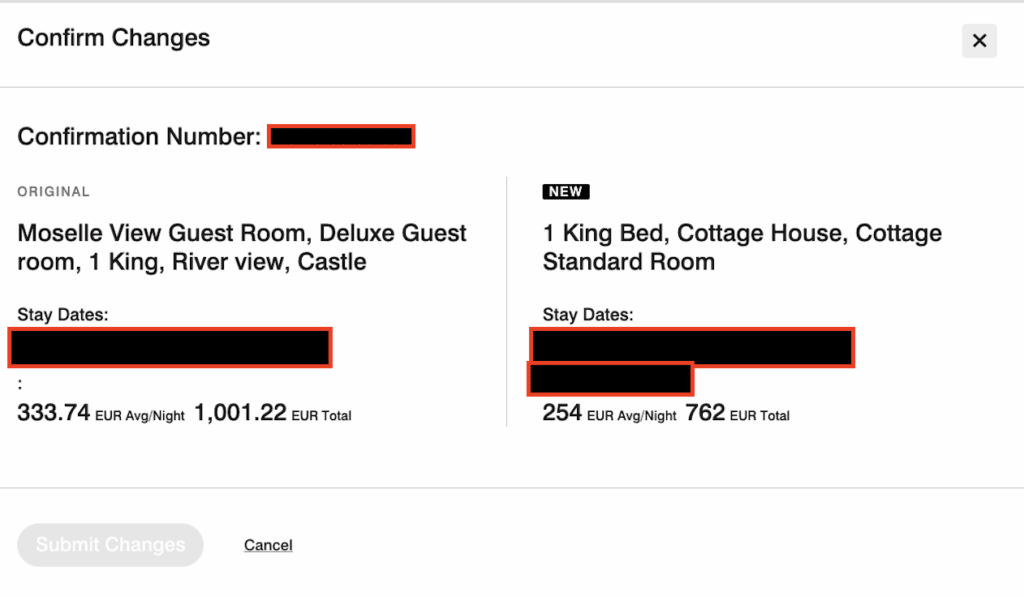Click the original Stay Dates label
The height and width of the screenshot is (597, 1024).
click(62, 314)
